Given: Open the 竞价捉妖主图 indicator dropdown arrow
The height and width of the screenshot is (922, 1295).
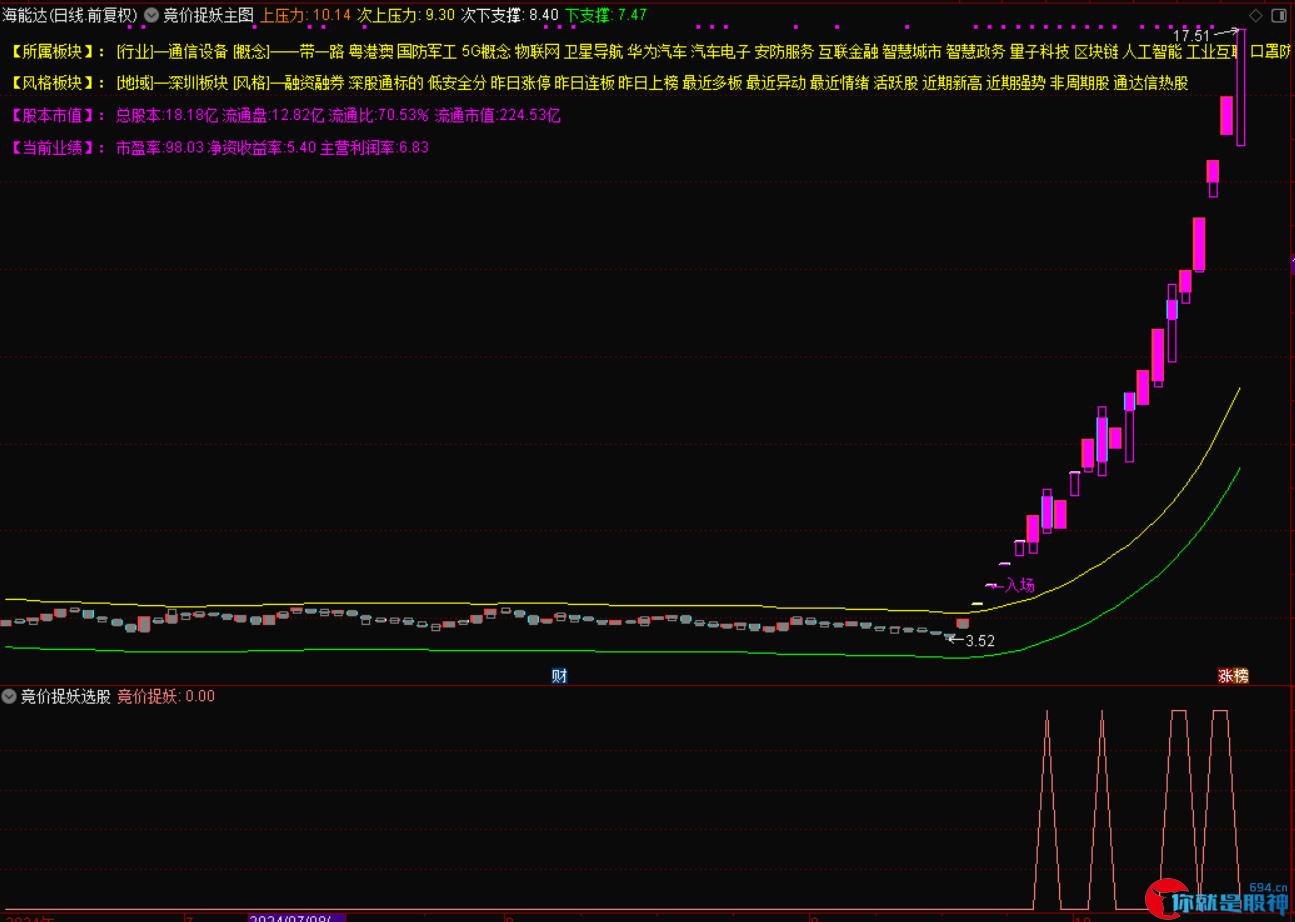Looking at the screenshot, I should 151,15.
